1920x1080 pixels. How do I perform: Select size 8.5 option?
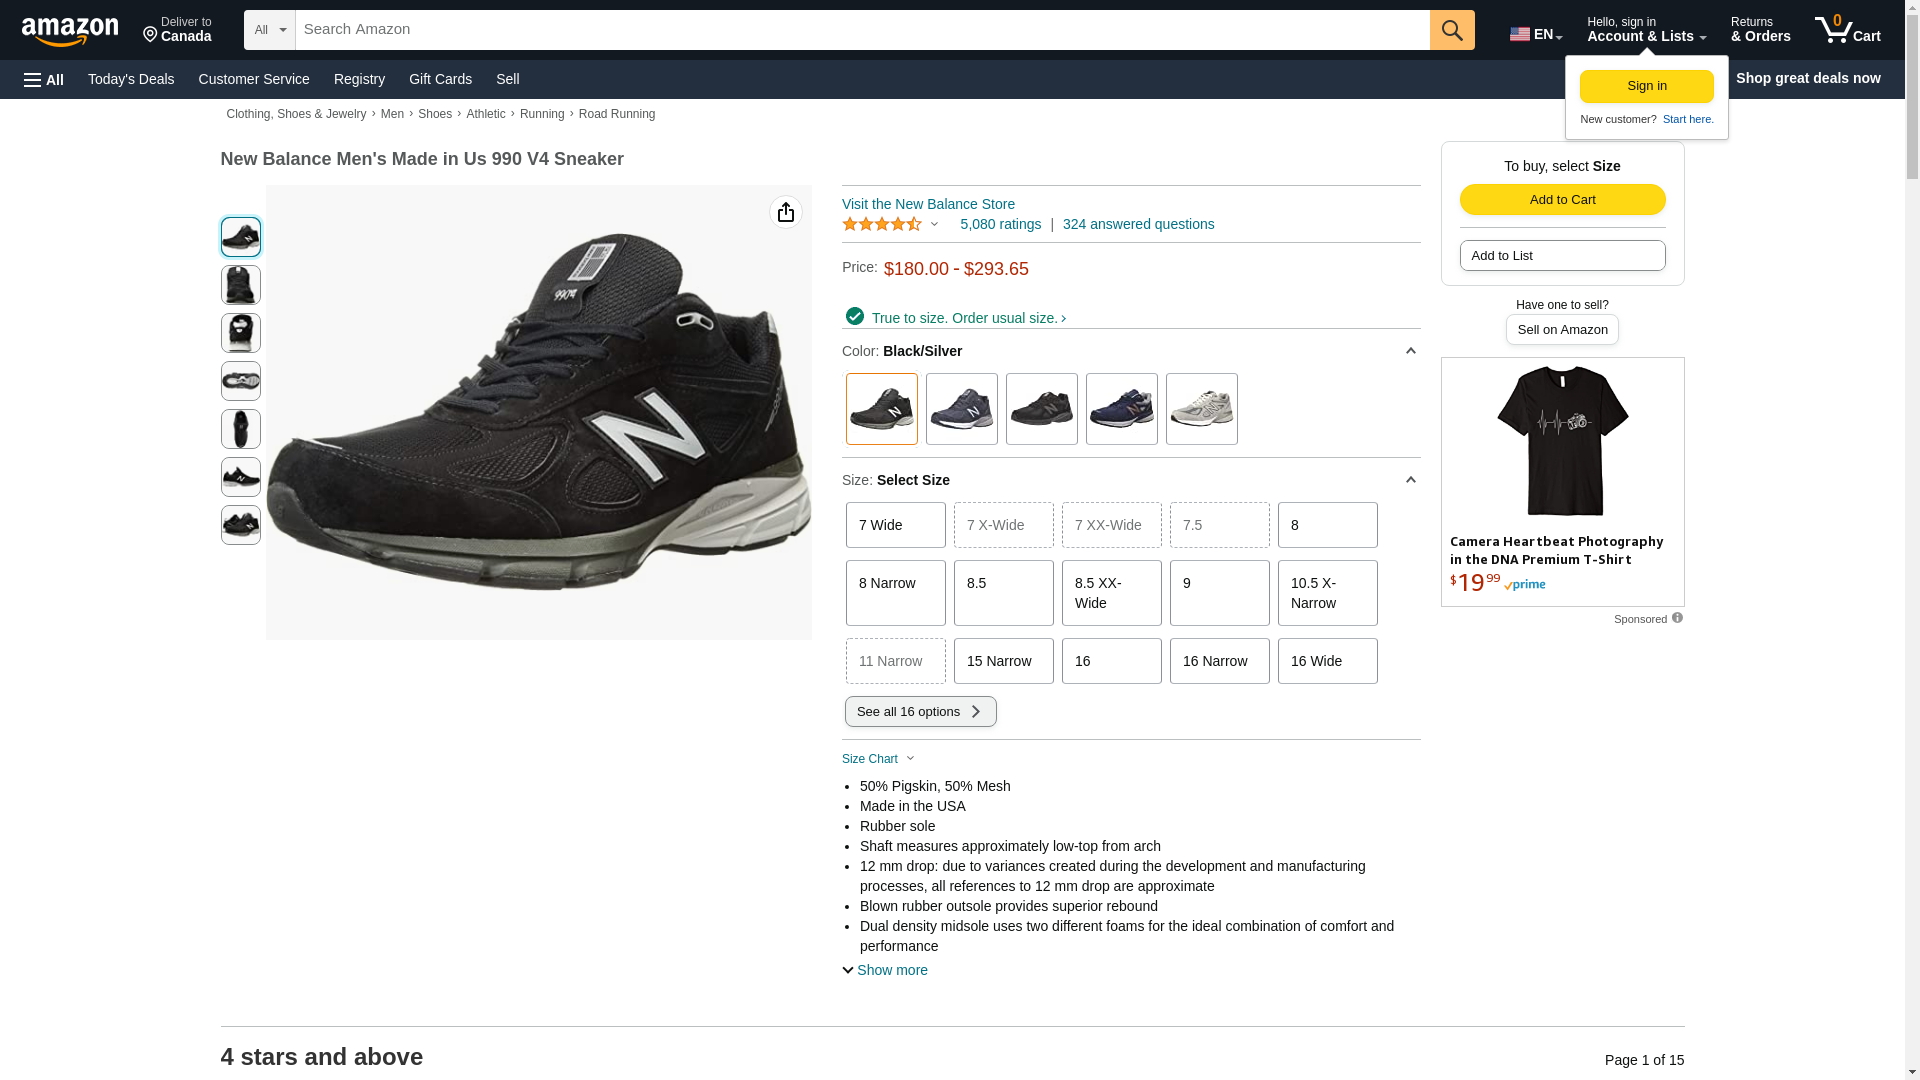(1003, 593)
